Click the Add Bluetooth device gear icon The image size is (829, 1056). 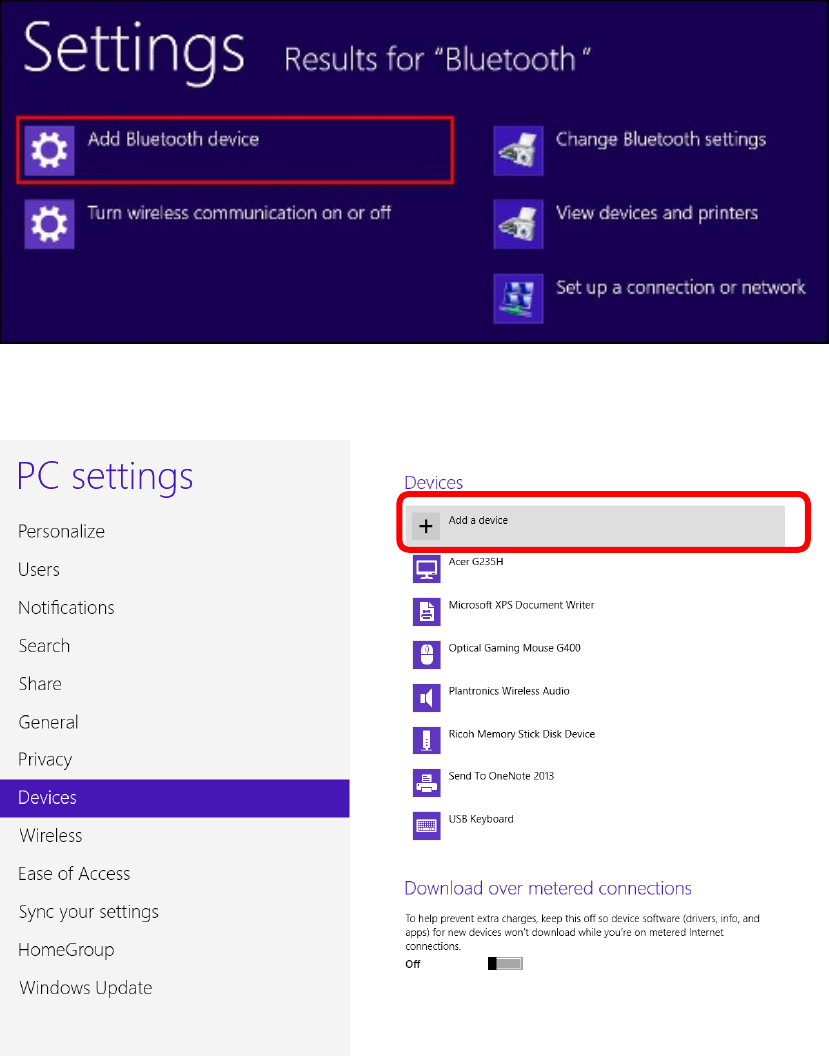(x=49, y=150)
